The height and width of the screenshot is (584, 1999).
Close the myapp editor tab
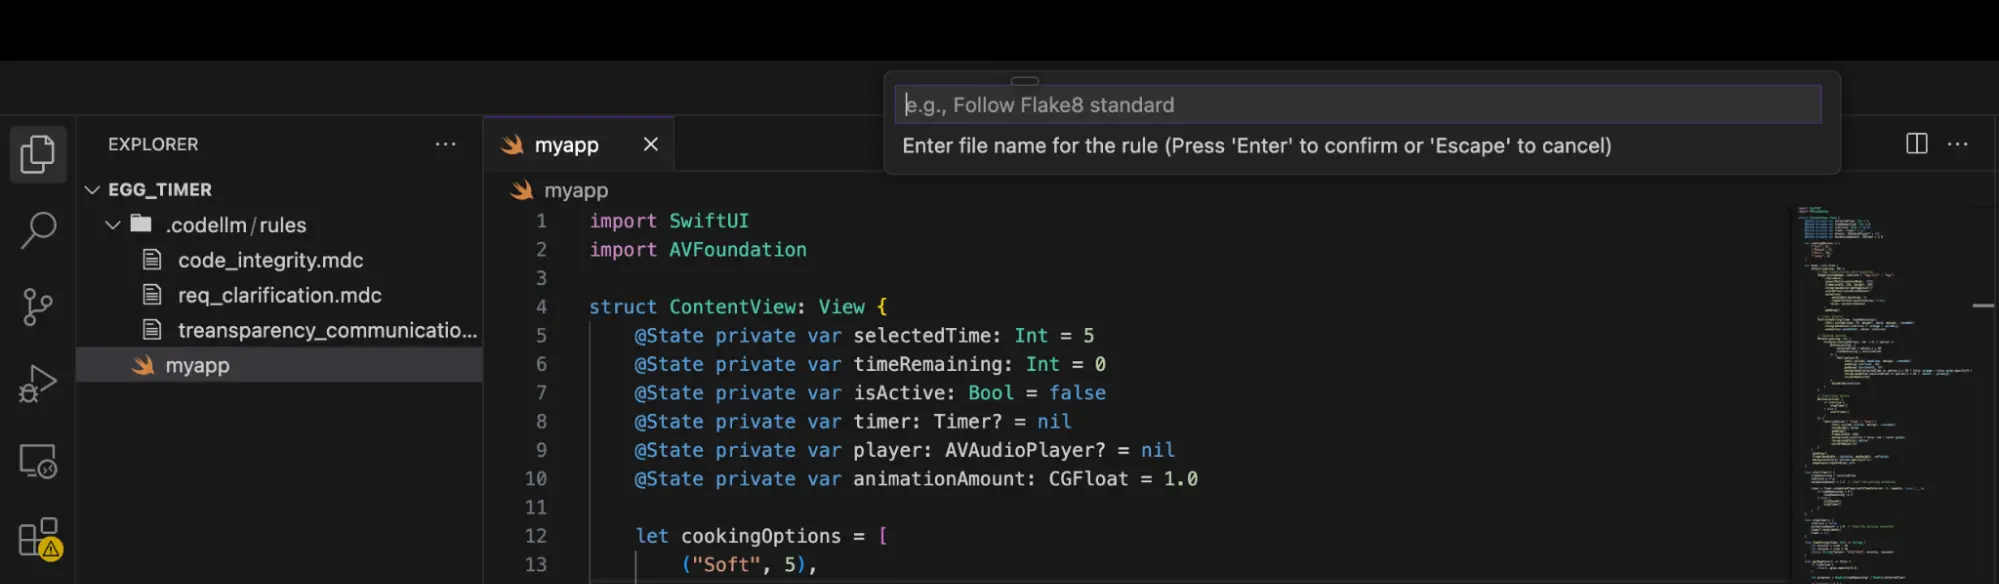(x=651, y=144)
